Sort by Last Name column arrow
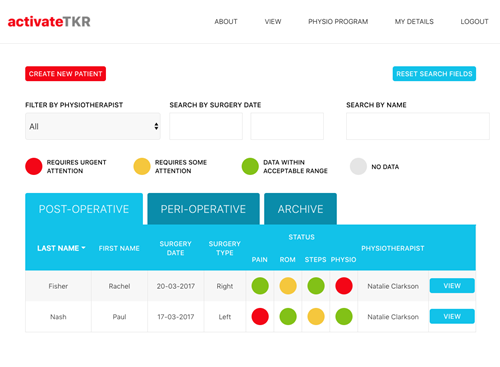This screenshot has height=367, width=500. [x=83, y=248]
